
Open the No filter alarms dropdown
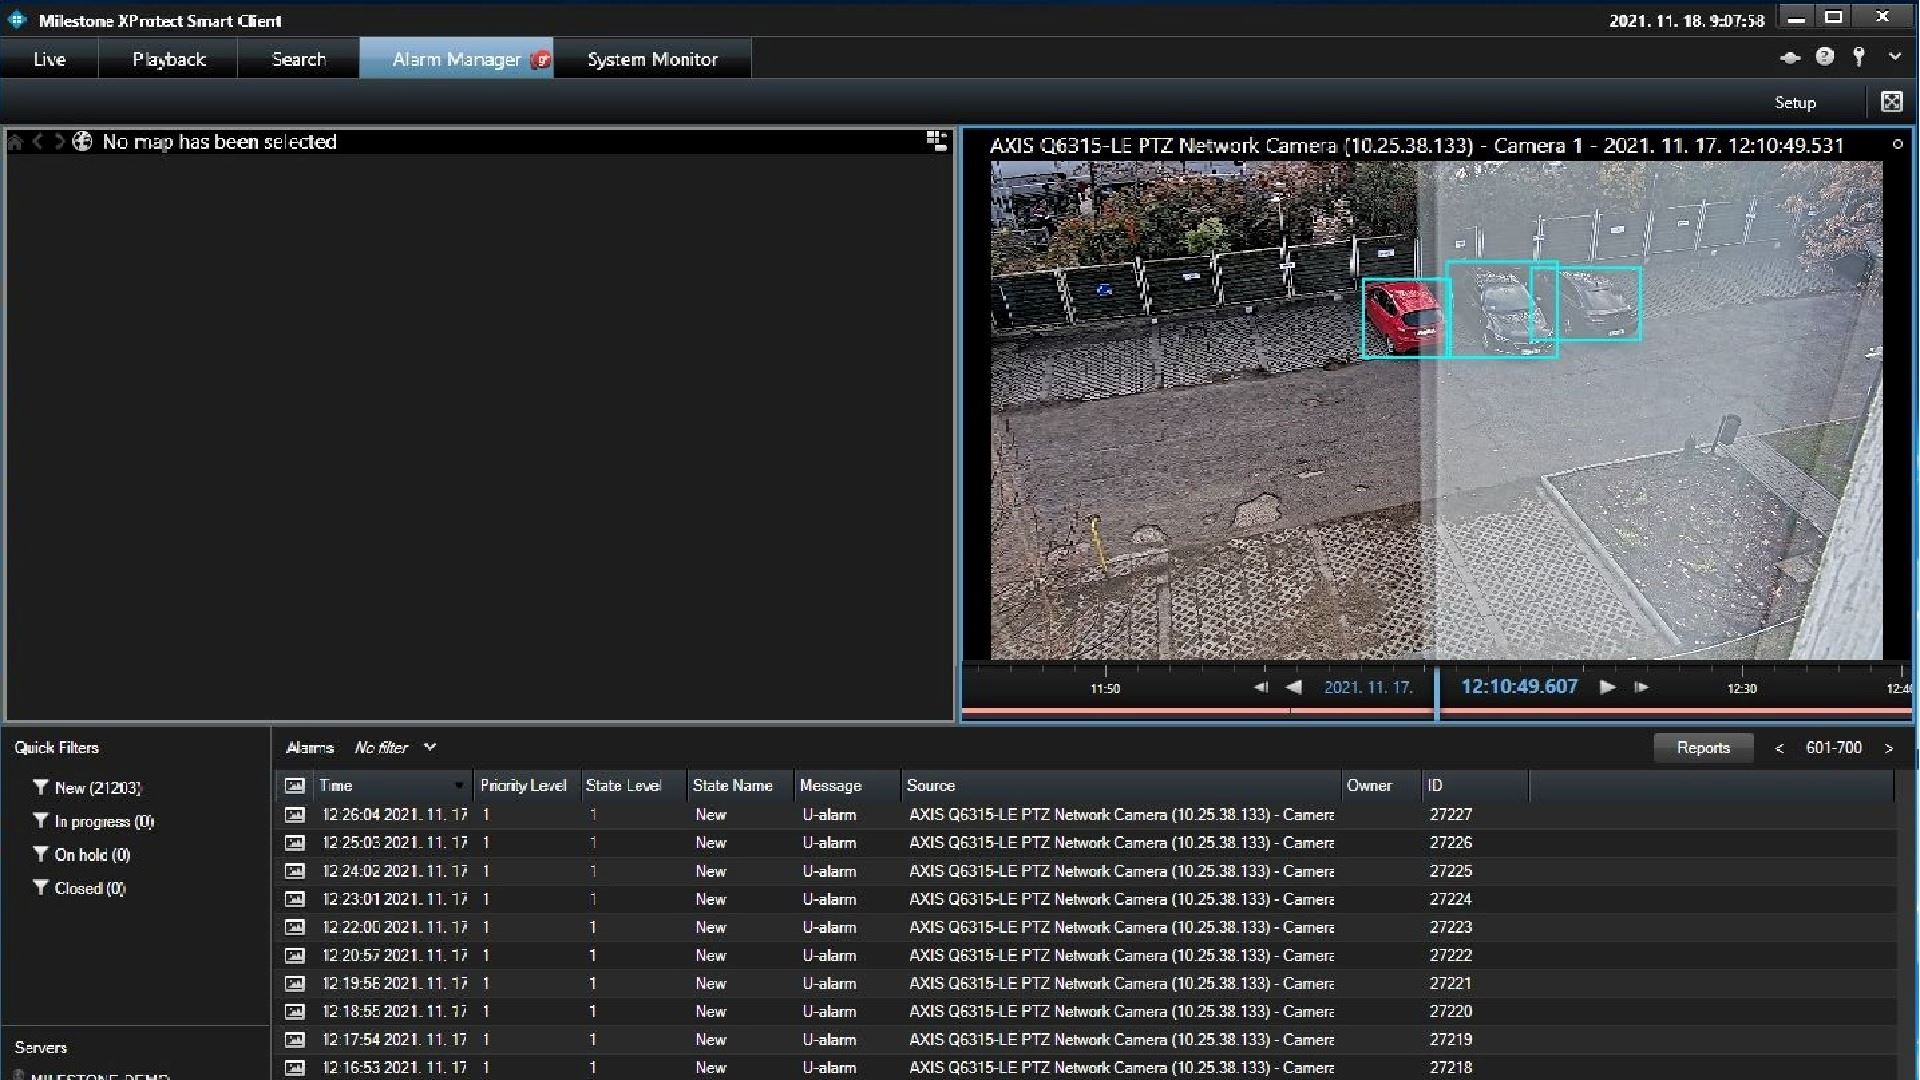(395, 748)
